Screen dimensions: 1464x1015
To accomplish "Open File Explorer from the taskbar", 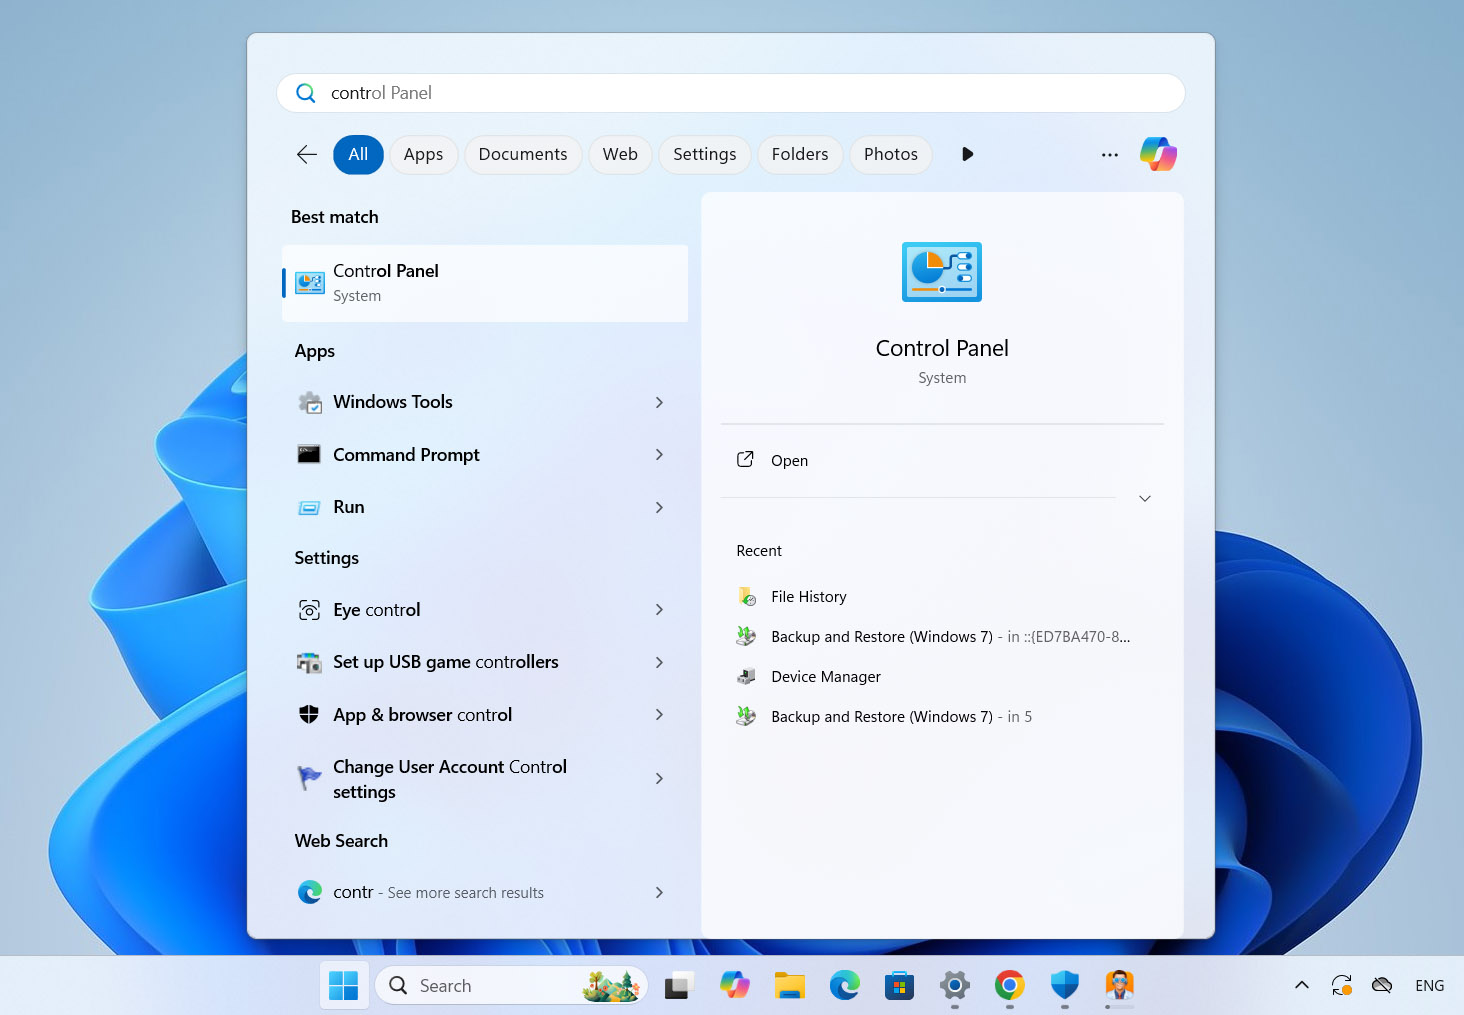I will click(790, 986).
